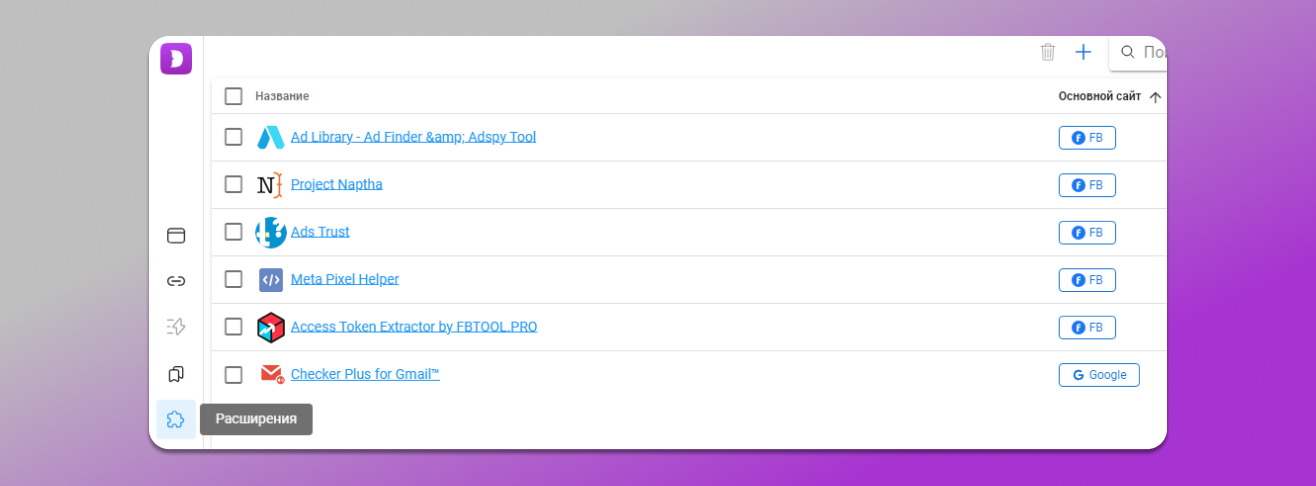Click FB tag in Ad Library row
Image resolution: width=1316 pixels, height=486 pixels.
[x=1086, y=137]
